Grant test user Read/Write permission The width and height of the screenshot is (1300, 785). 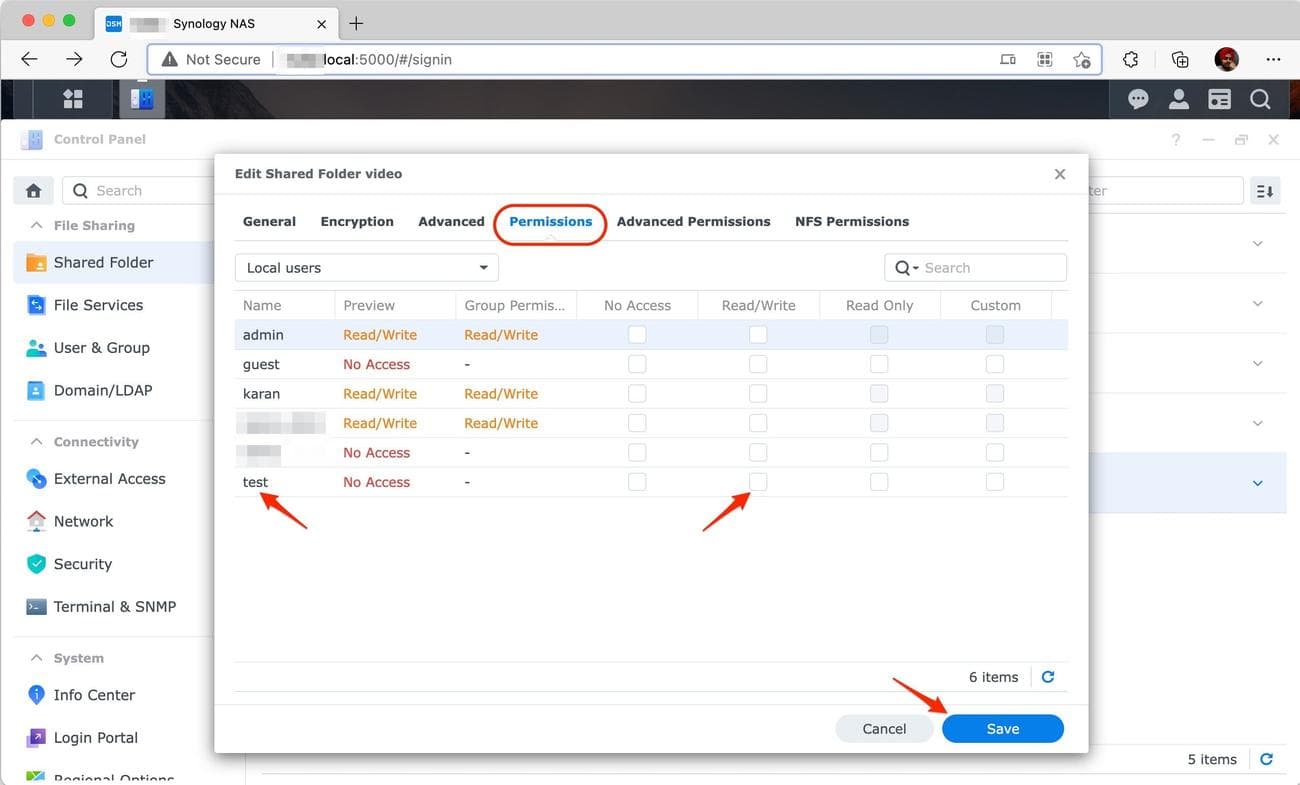[758, 481]
